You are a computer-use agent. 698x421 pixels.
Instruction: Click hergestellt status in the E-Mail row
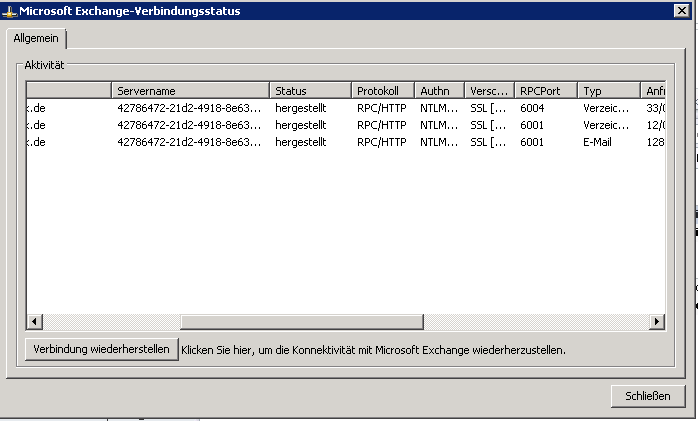300,142
